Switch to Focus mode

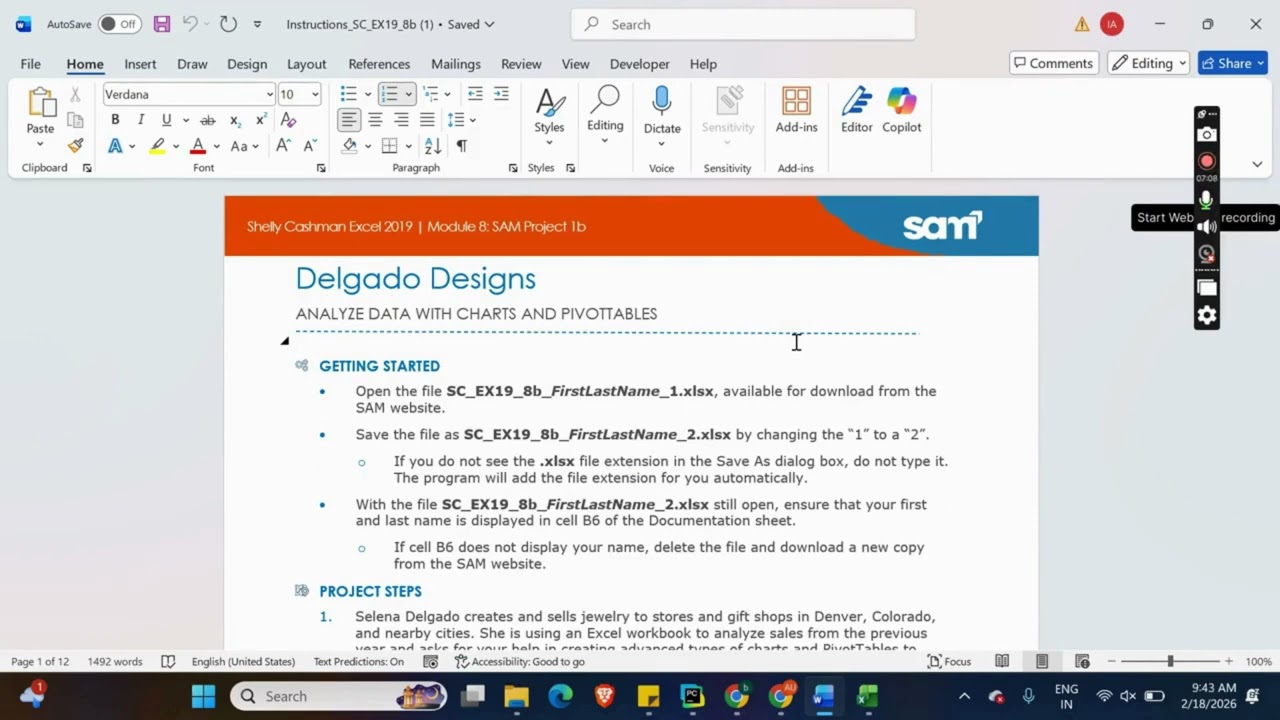click(x=950, y=662)
